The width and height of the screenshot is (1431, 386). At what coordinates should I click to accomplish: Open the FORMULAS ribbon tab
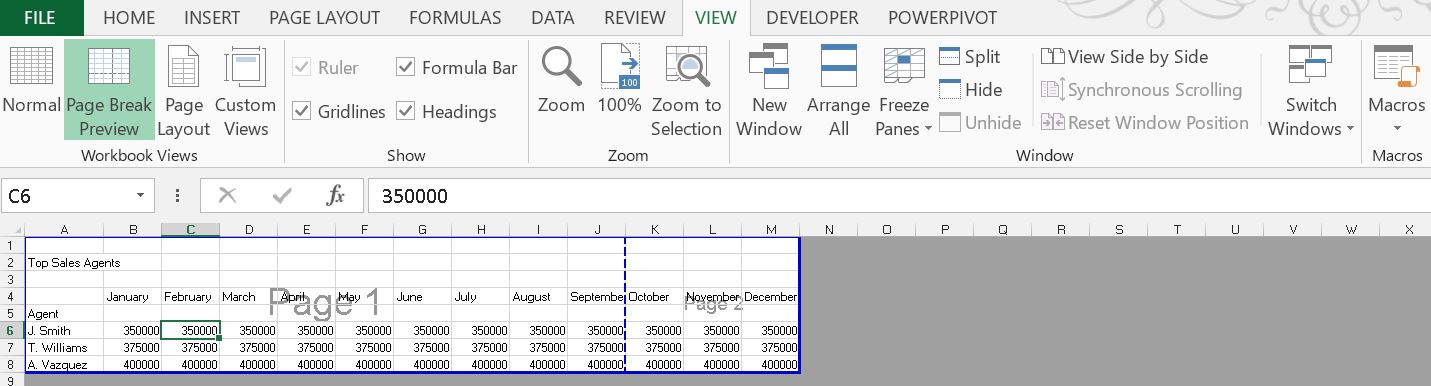(x=455, y=18)
